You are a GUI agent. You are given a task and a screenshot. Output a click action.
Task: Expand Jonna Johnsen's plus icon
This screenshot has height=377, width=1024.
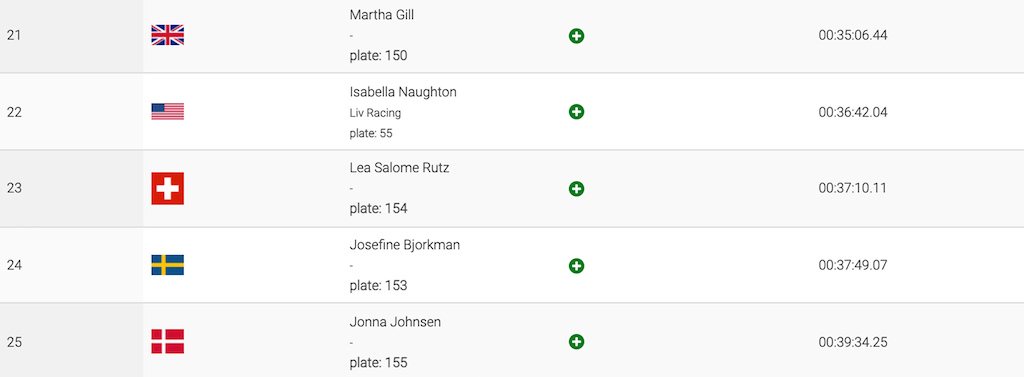tap(576, 342)
